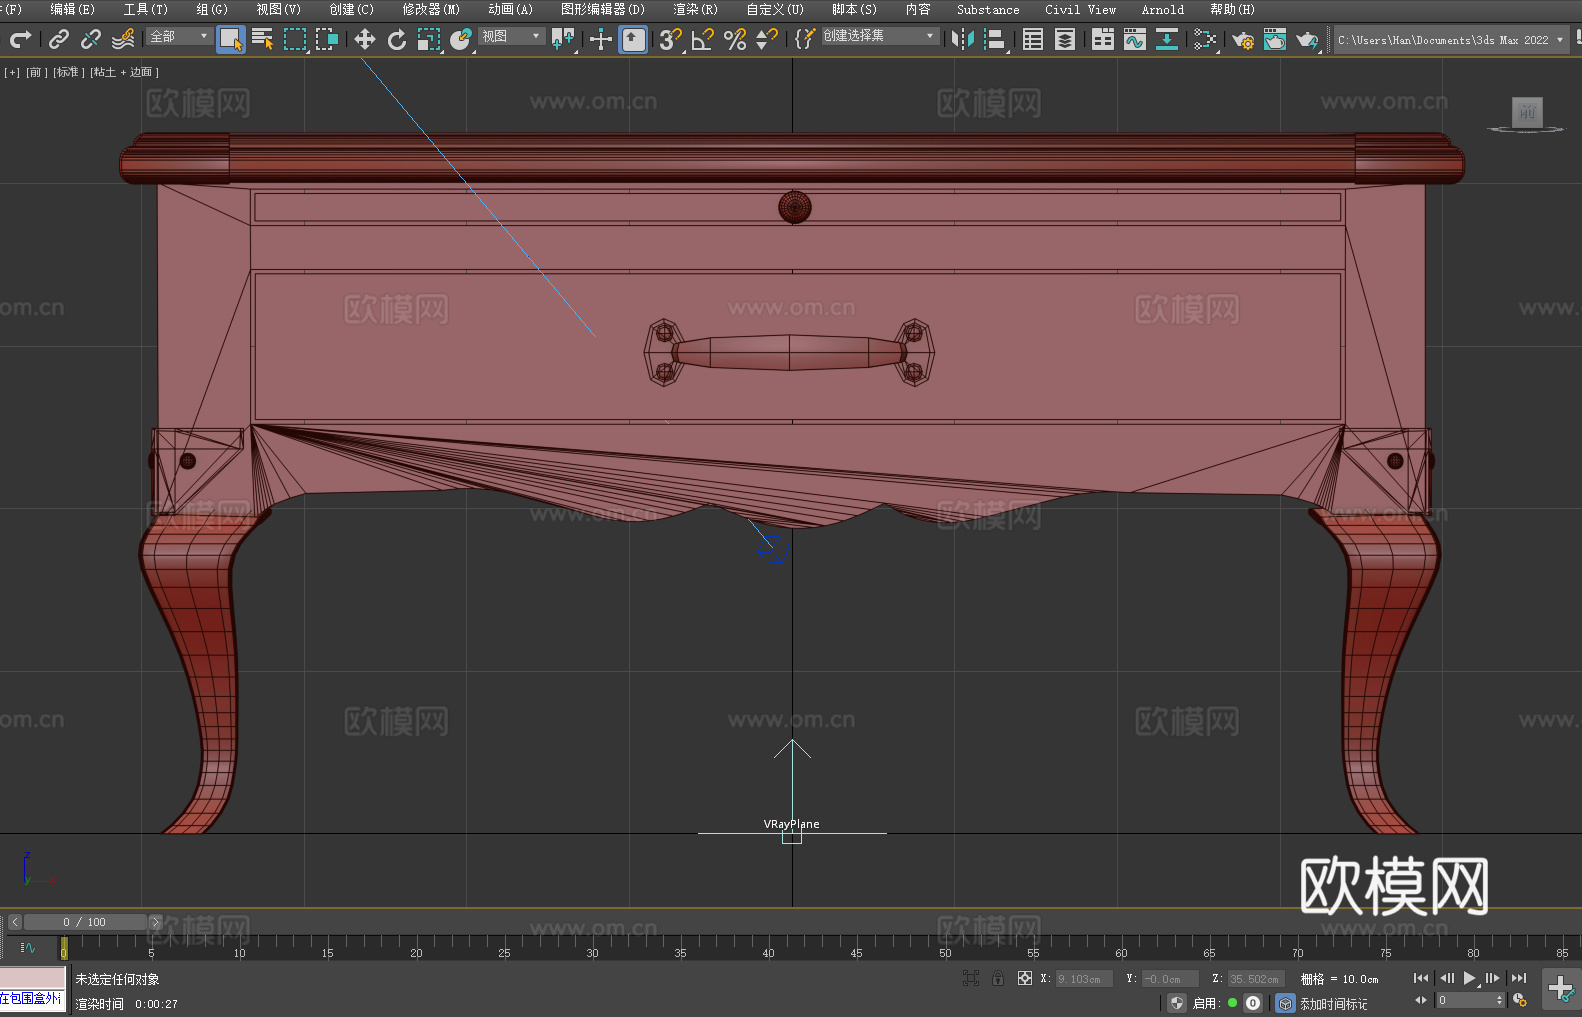Open the selection filter 全部 dropdown
This screenshot has width=1582, height=1017.
point(179,36)
